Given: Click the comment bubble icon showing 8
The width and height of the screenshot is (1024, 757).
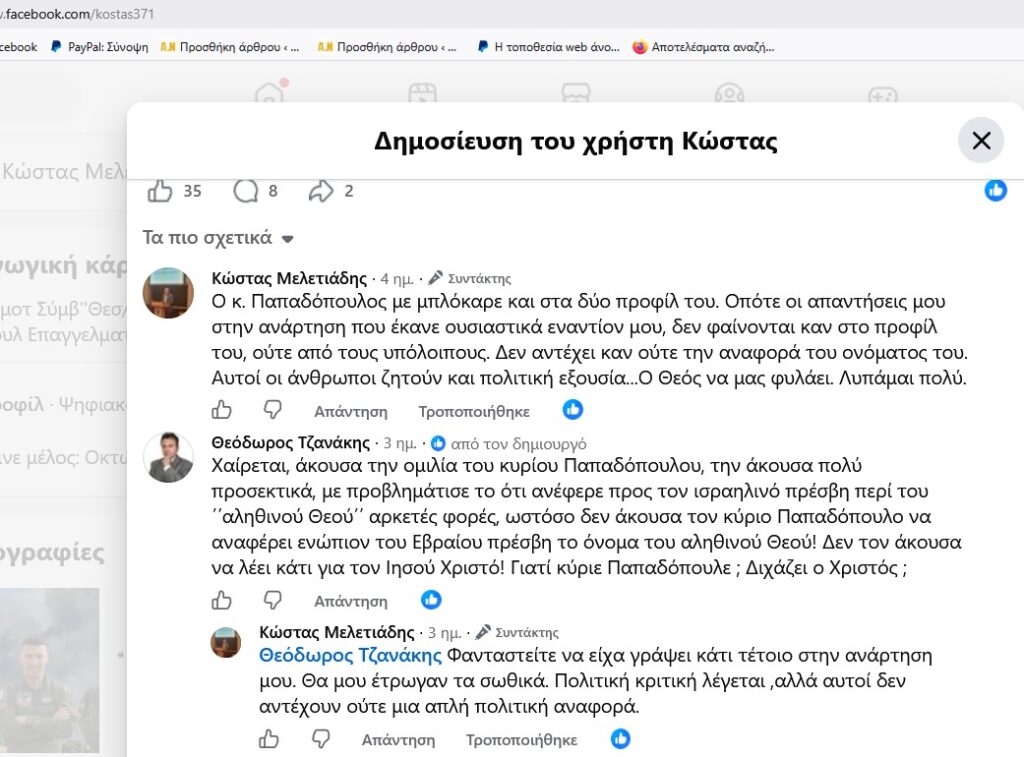Looking at the screenshot, I should tap(246, 191).
